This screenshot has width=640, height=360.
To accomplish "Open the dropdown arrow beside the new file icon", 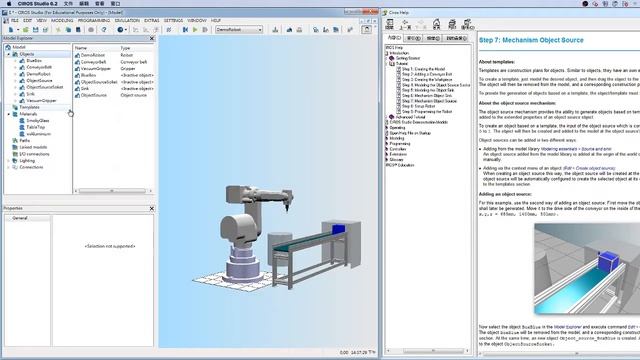I will coord(18,30).
